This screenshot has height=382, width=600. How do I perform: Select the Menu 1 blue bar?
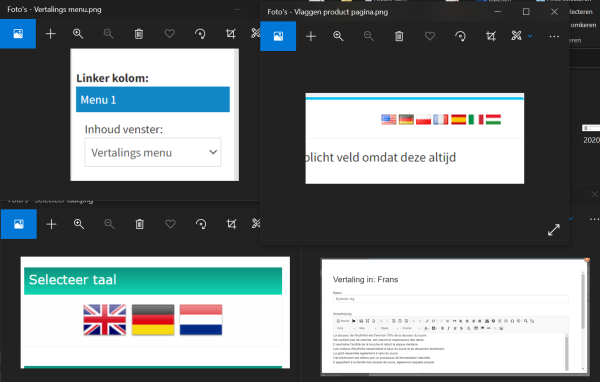(x=153, y=100)
